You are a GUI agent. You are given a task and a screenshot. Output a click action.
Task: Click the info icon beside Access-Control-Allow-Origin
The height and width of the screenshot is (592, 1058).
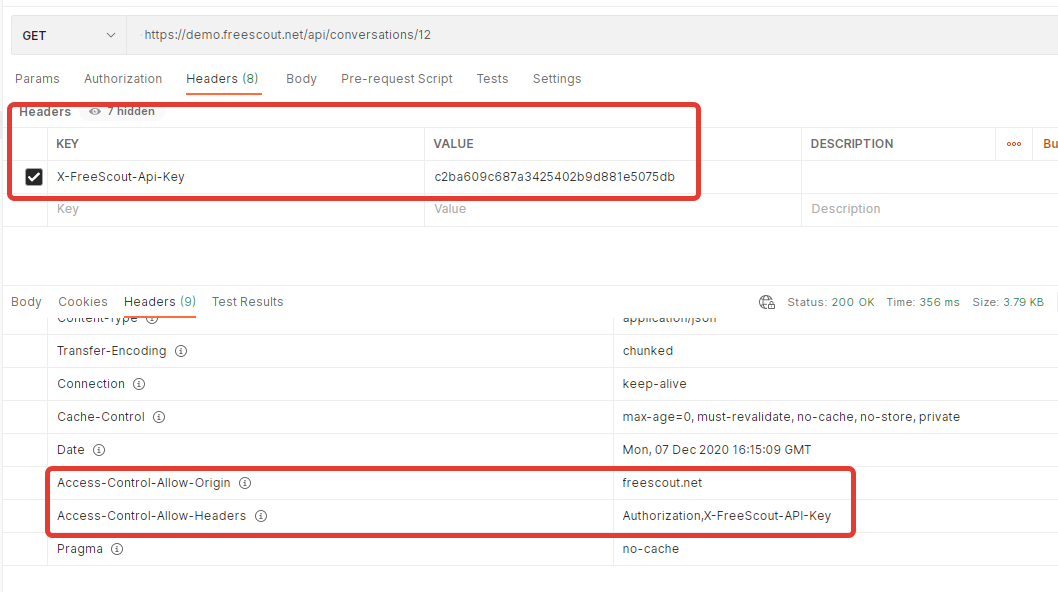pos(245,483)
